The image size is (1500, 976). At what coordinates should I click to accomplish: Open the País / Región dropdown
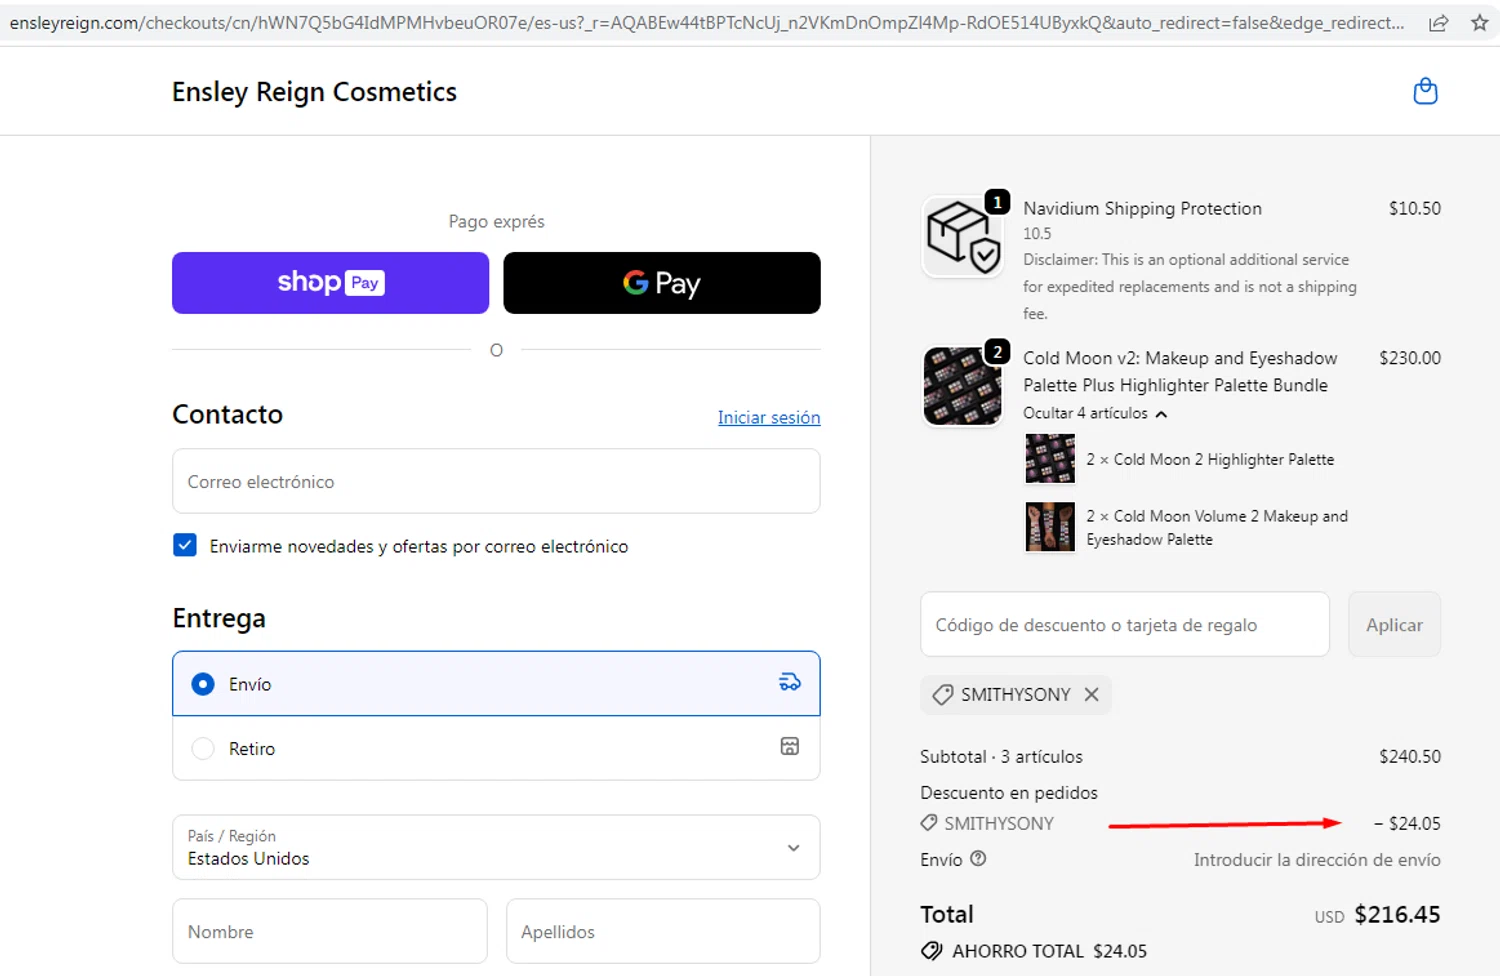coord(496,847)
